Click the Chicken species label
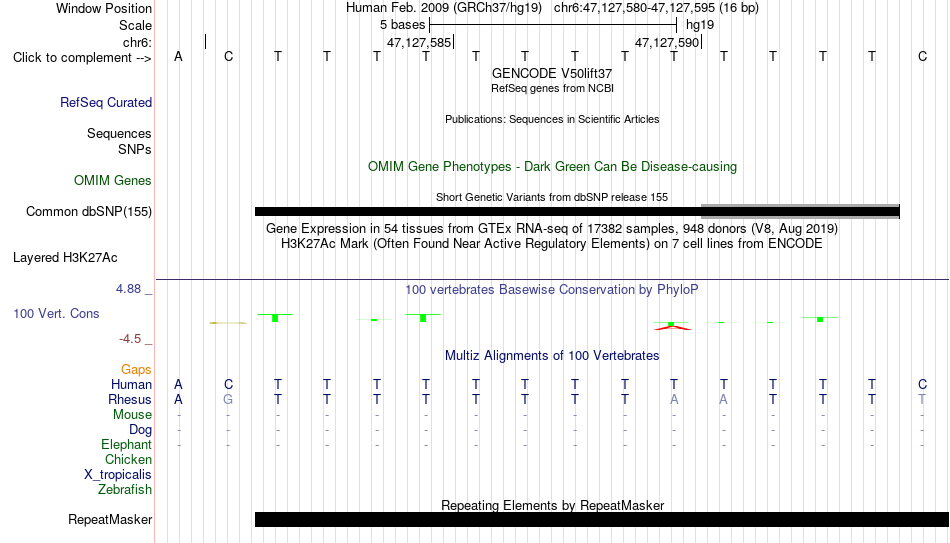Screen dimensions: 950x543 coord(128,460)
